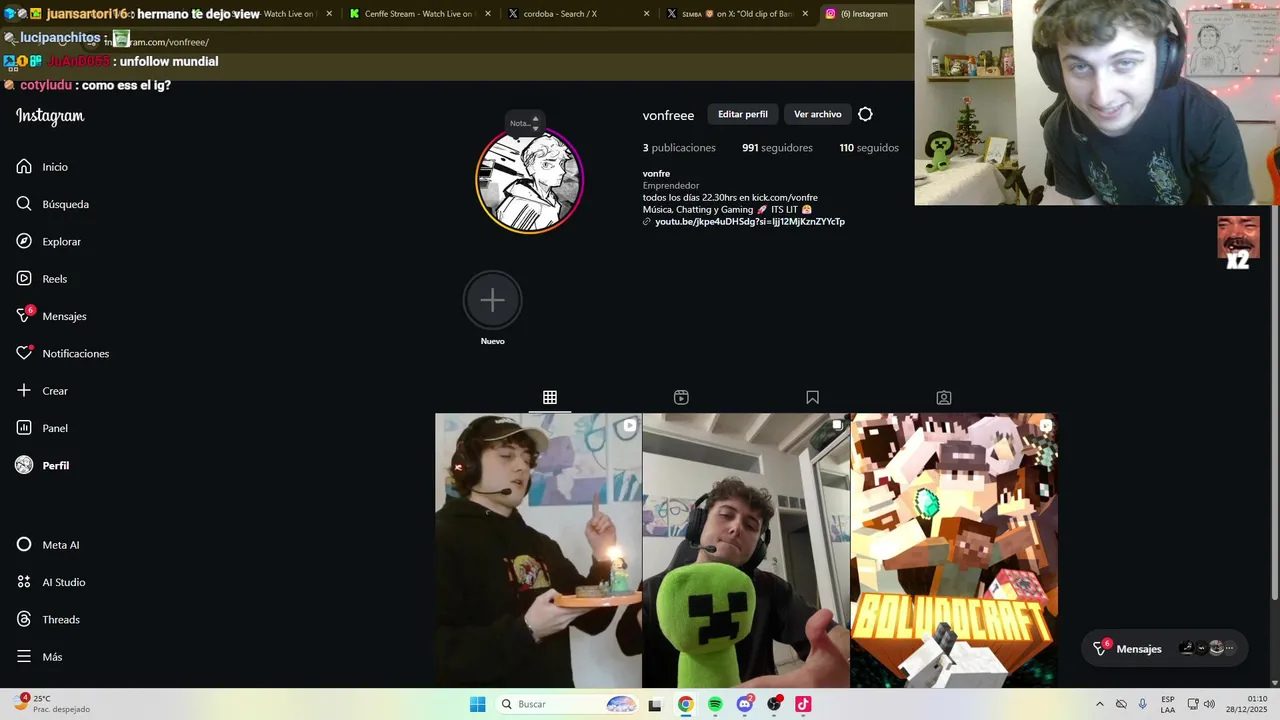Open the BOLUDOCRAFT post
This screenshot has width=1280, height=720.
954,551
